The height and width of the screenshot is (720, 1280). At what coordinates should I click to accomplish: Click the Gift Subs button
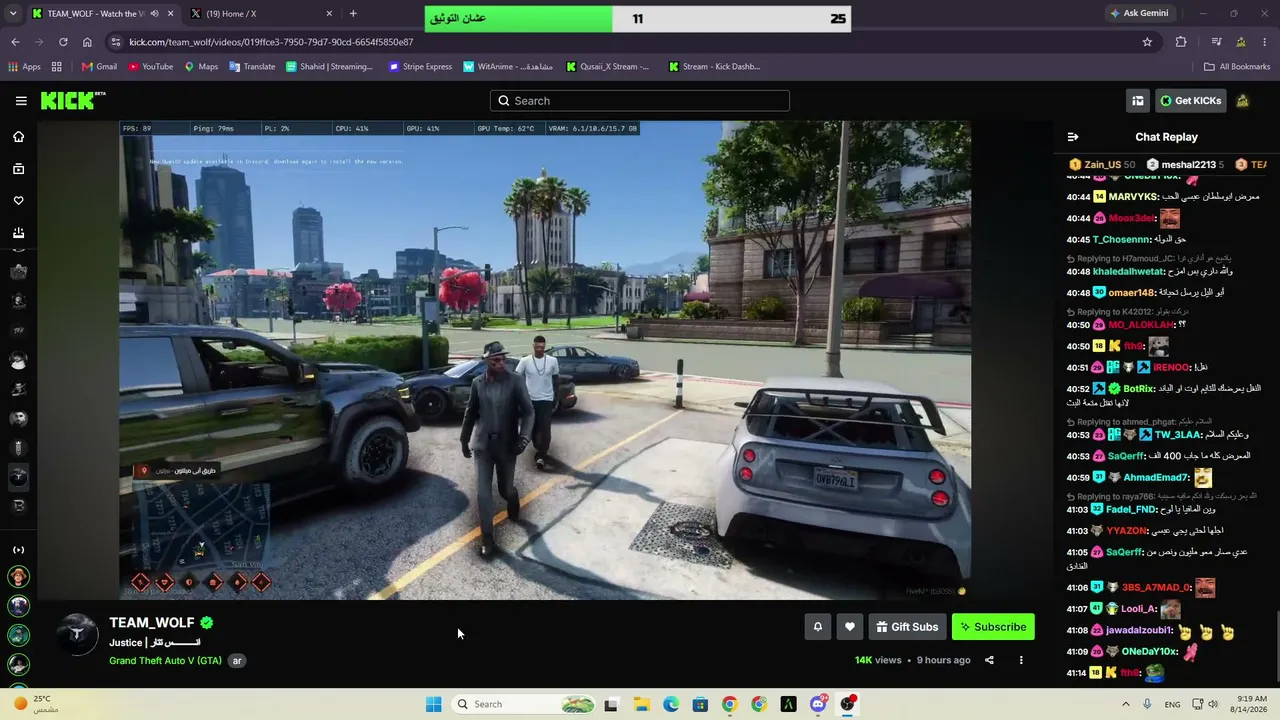click(907, 627)
